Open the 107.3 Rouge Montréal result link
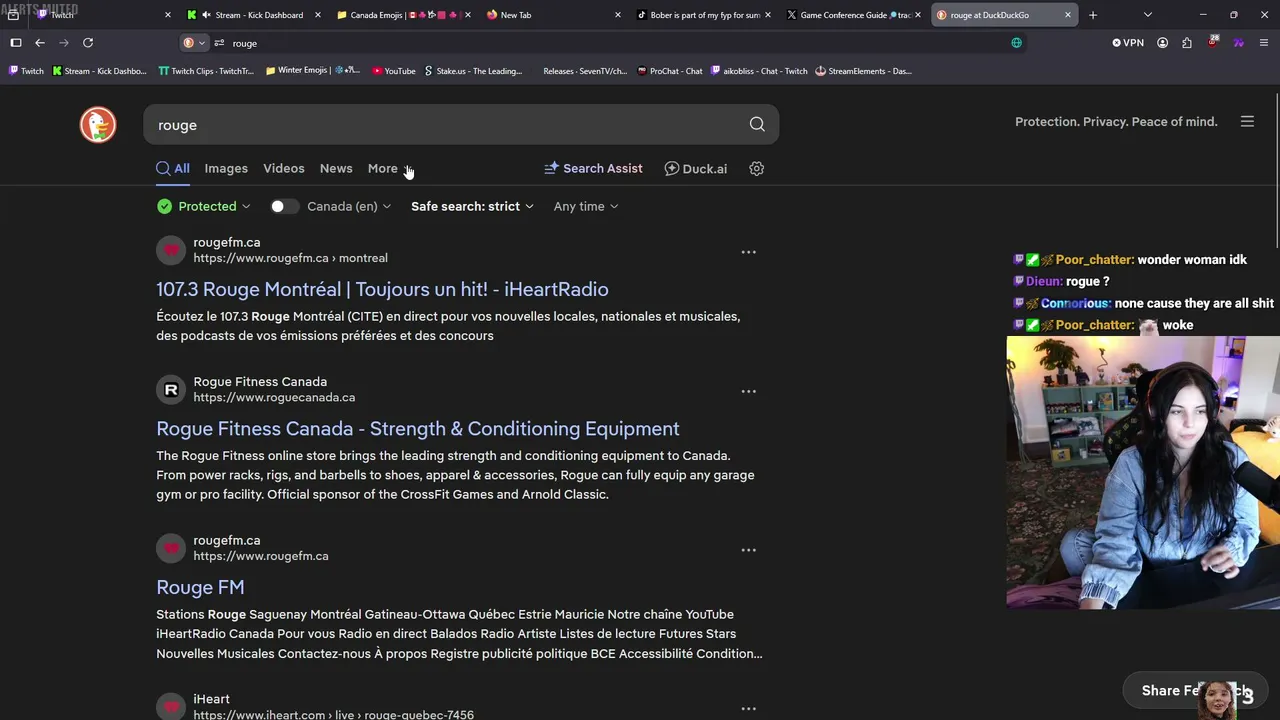Viewport: 1280px width, 720px height. 382,289
